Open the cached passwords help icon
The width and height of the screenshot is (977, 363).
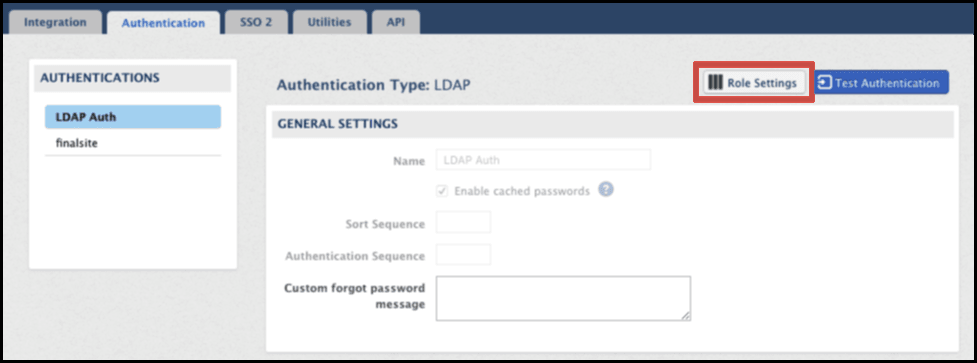pyautogui.click(x=606, y=190)
